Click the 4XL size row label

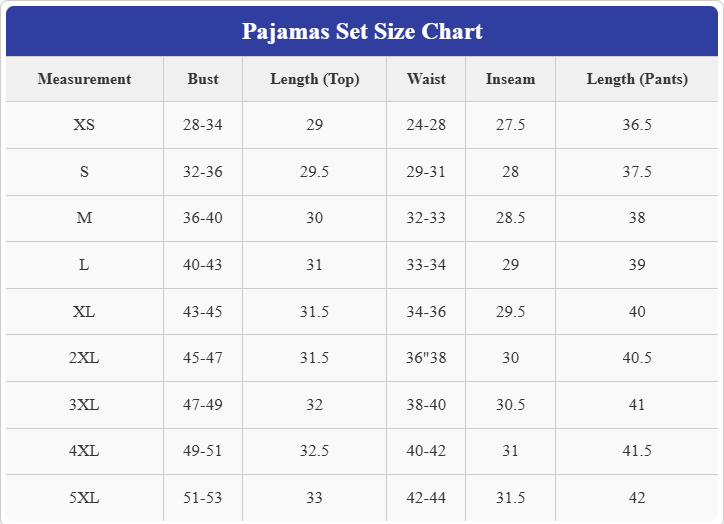tap(84, 451)
